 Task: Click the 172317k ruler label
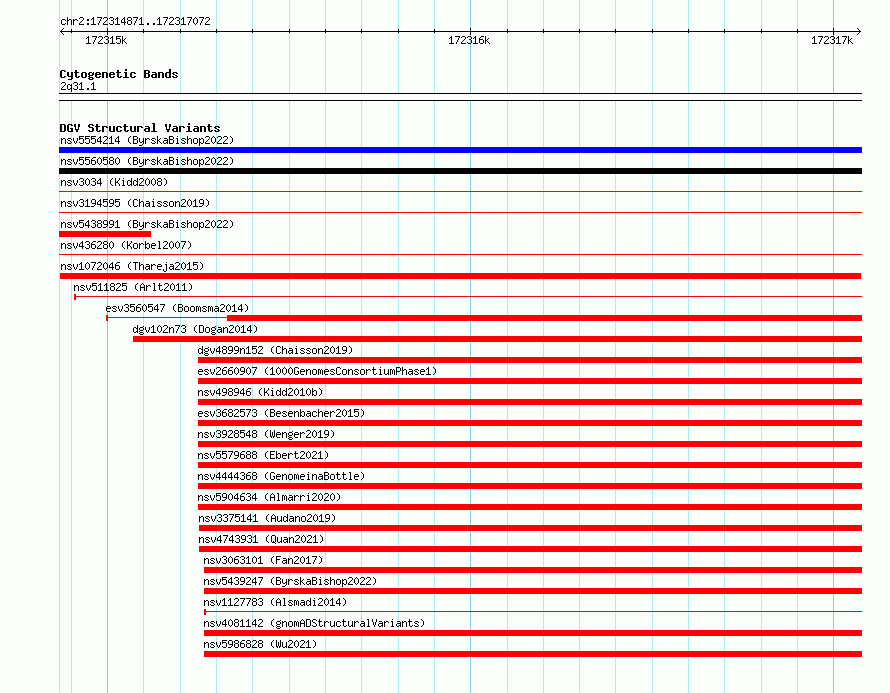pyautogui.click(x=832, y=40)
